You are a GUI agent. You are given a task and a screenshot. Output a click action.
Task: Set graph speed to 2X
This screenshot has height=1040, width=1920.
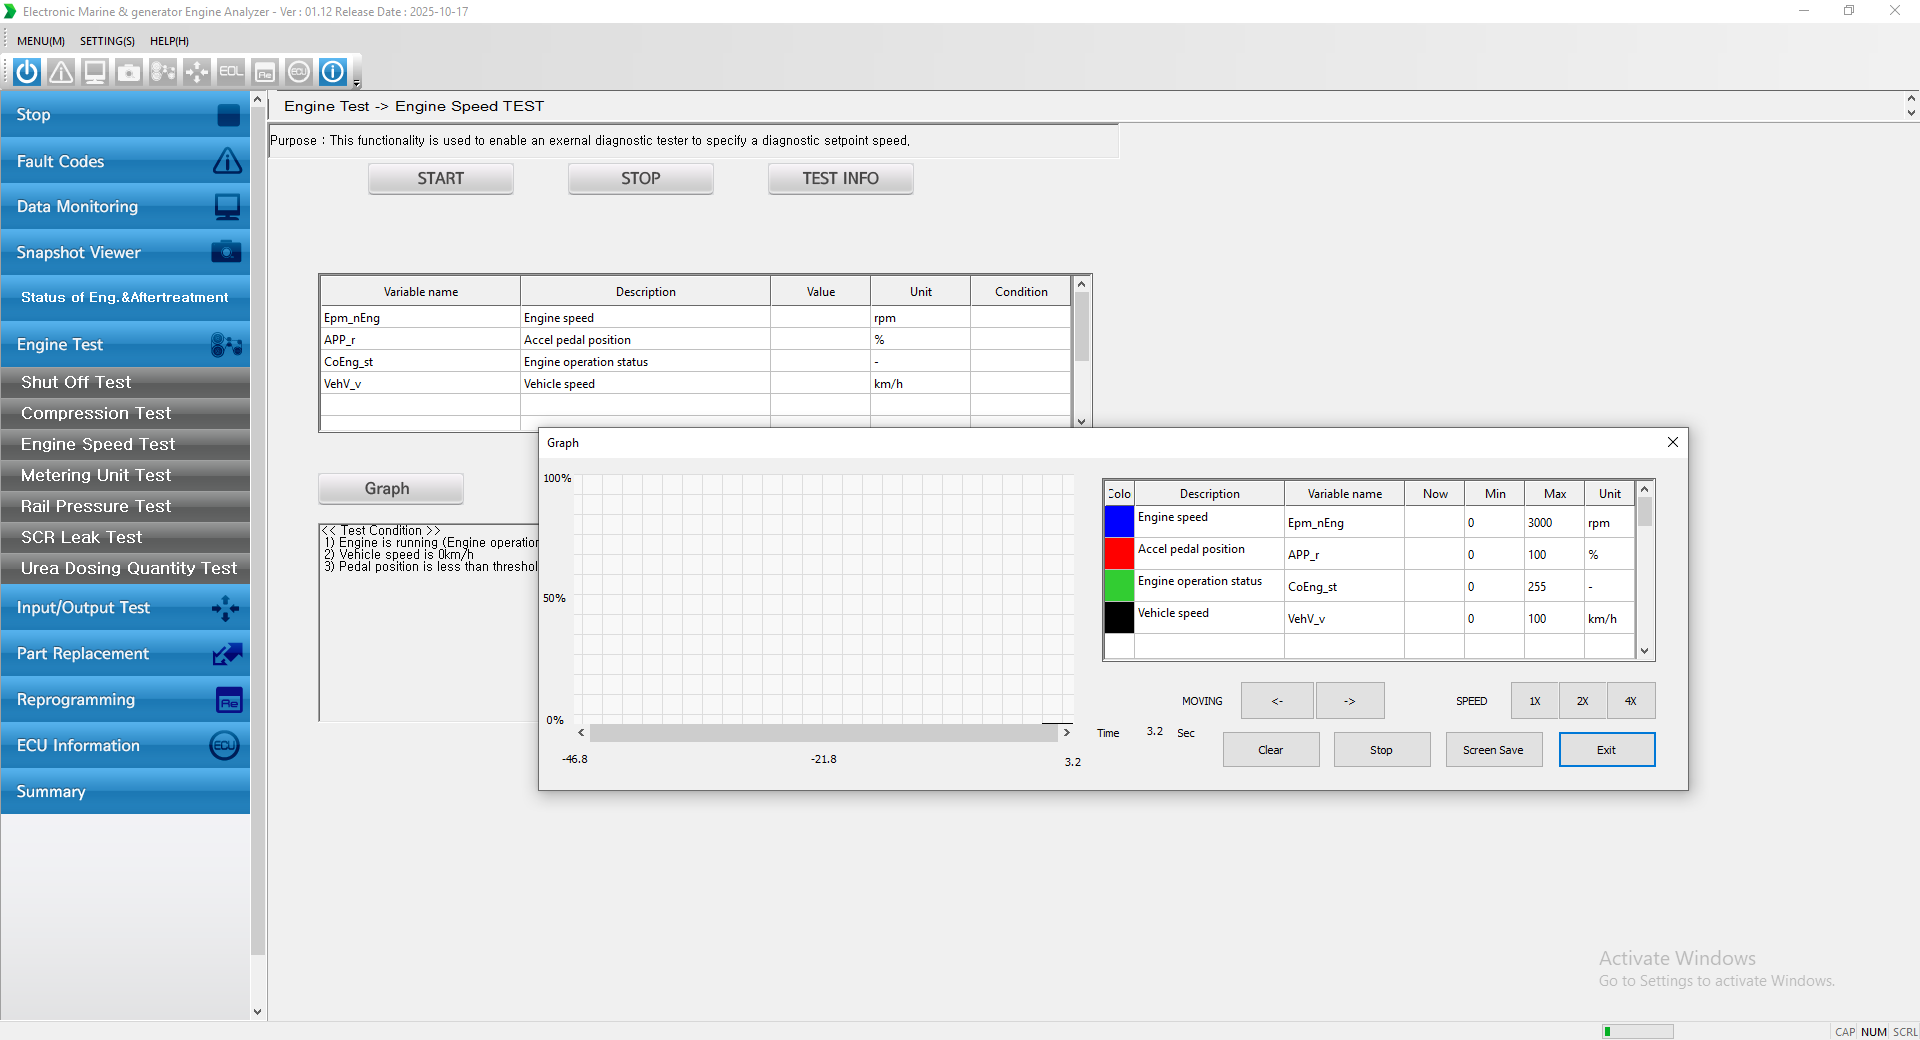pos(1582,701)
